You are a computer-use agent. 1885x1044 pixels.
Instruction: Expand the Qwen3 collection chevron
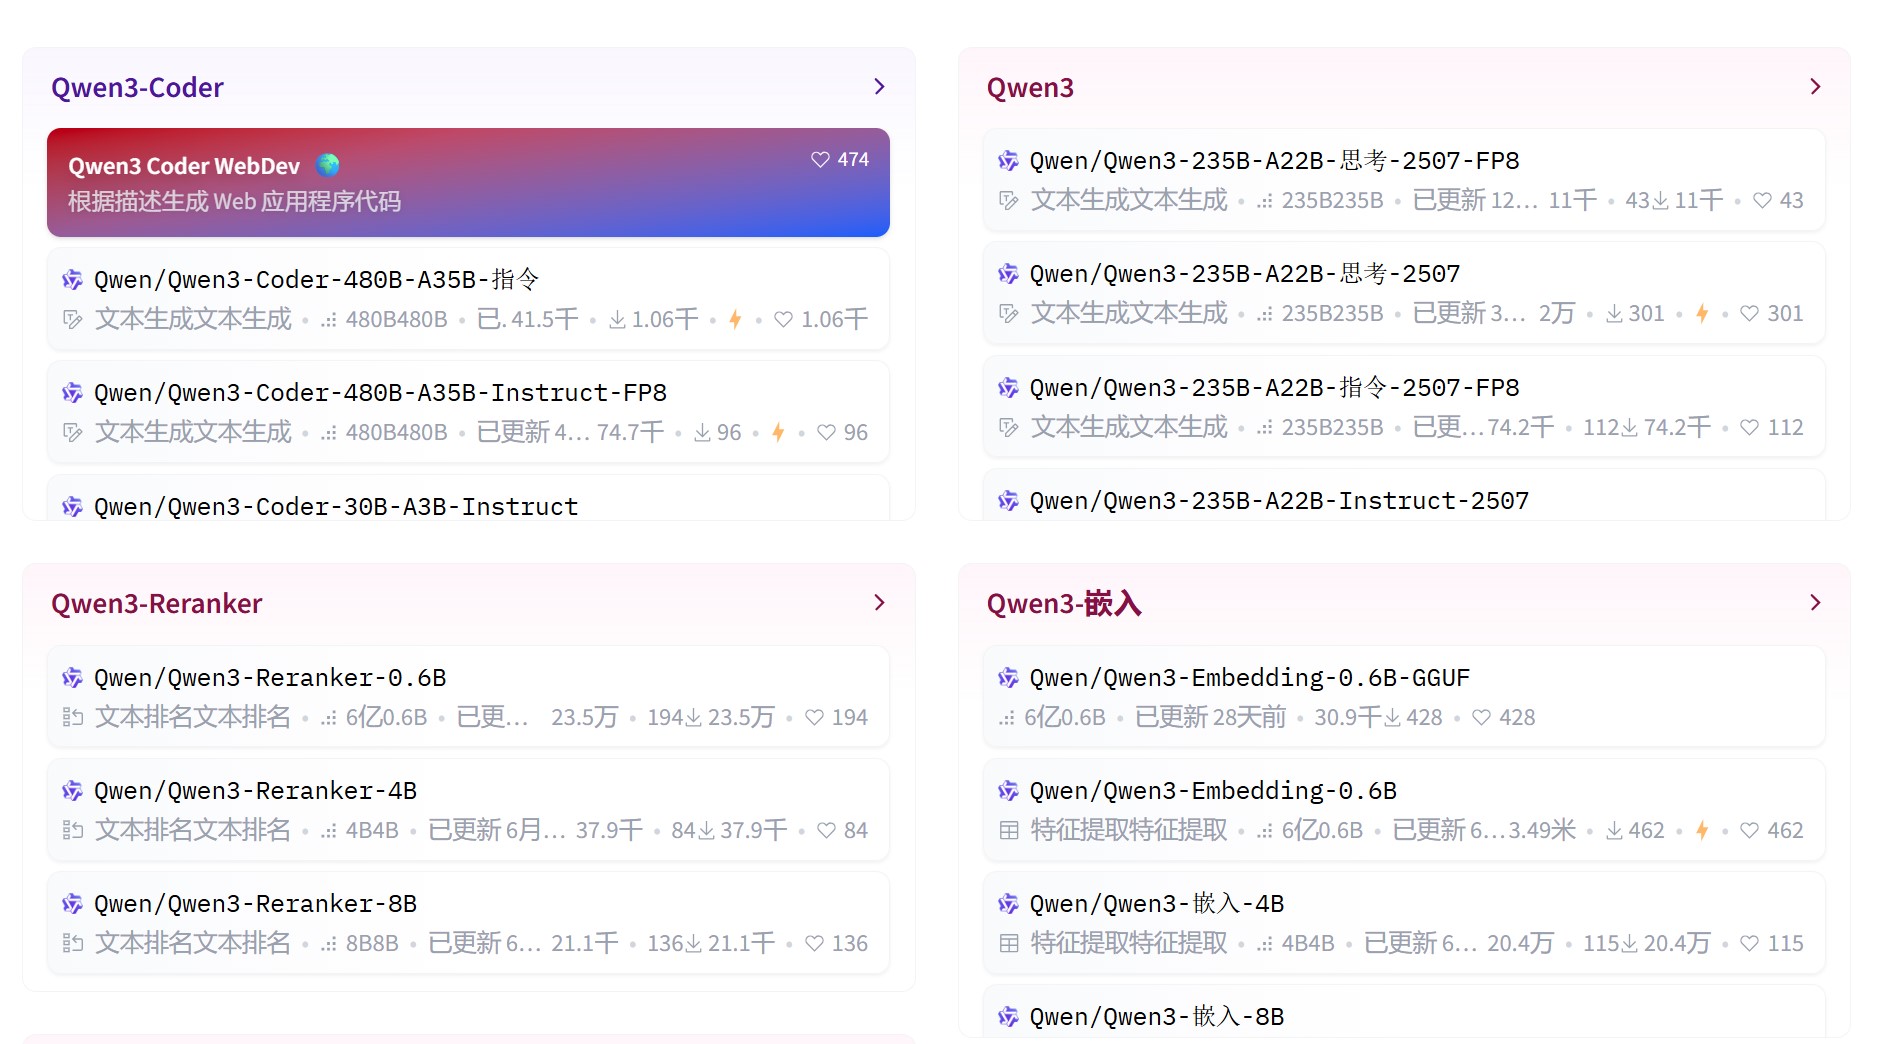point(1815,87)
